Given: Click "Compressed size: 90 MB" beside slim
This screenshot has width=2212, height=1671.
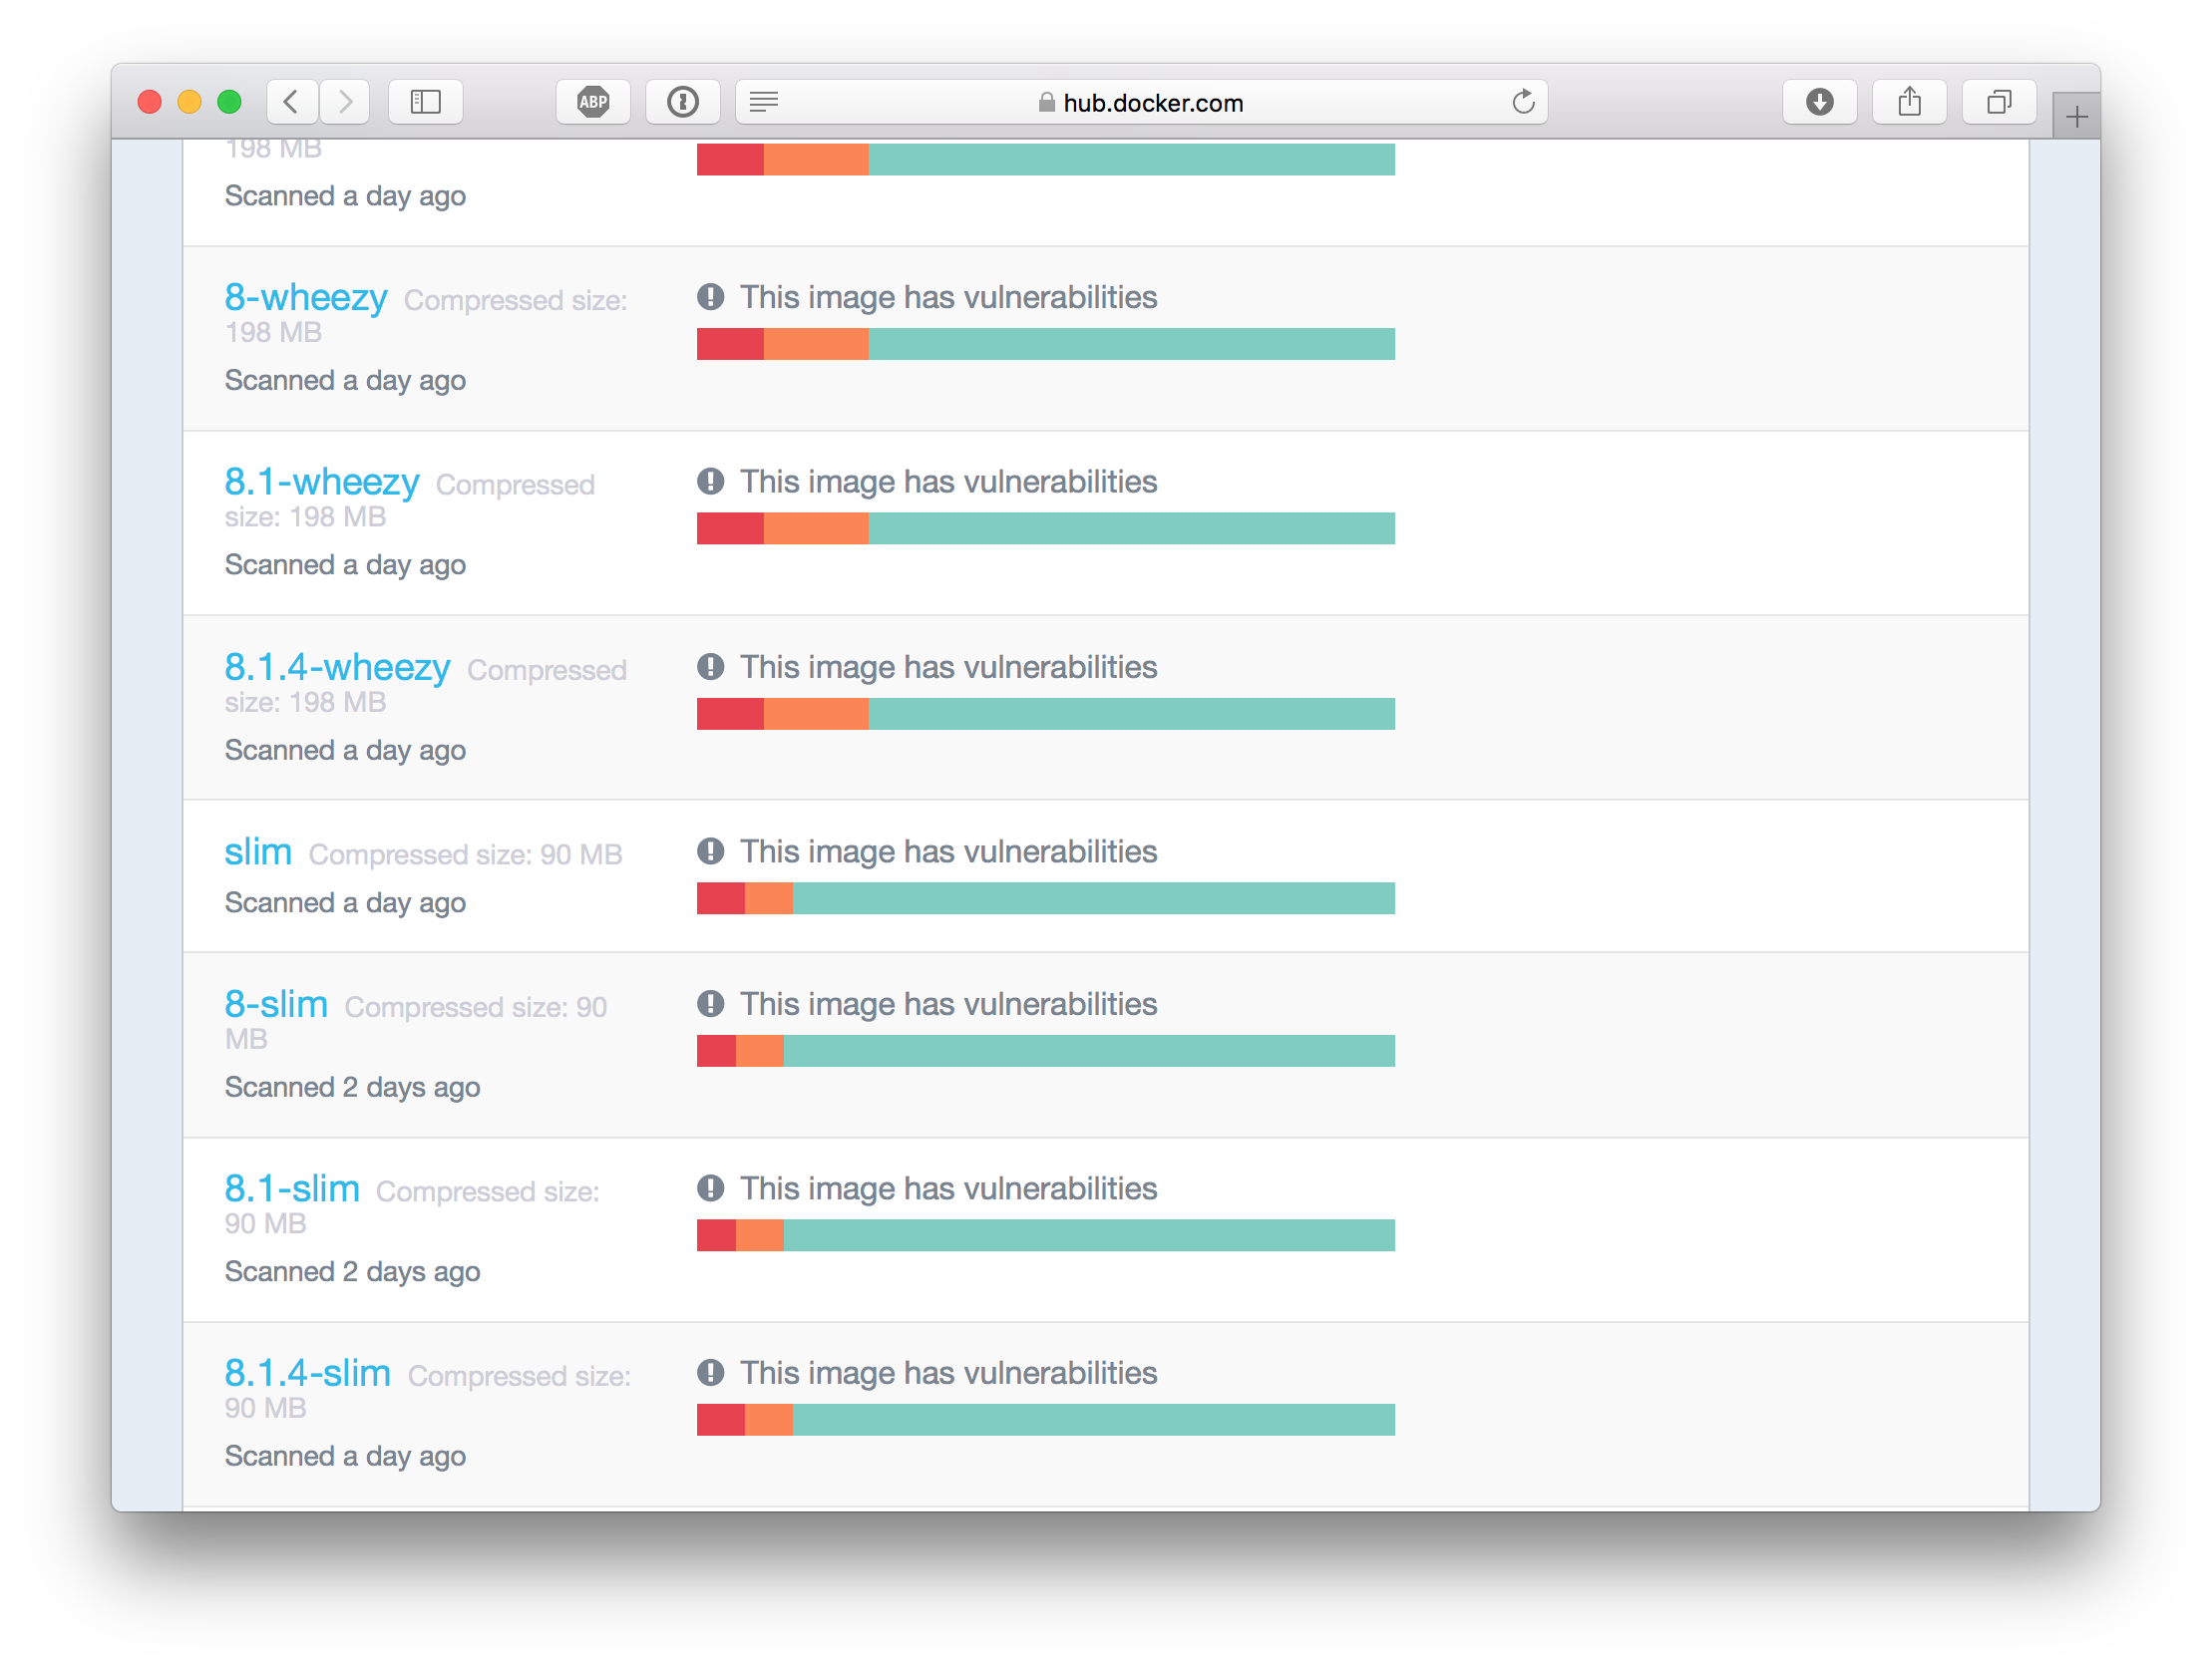Looking at the screenshot, I should [x=465, y=855].
